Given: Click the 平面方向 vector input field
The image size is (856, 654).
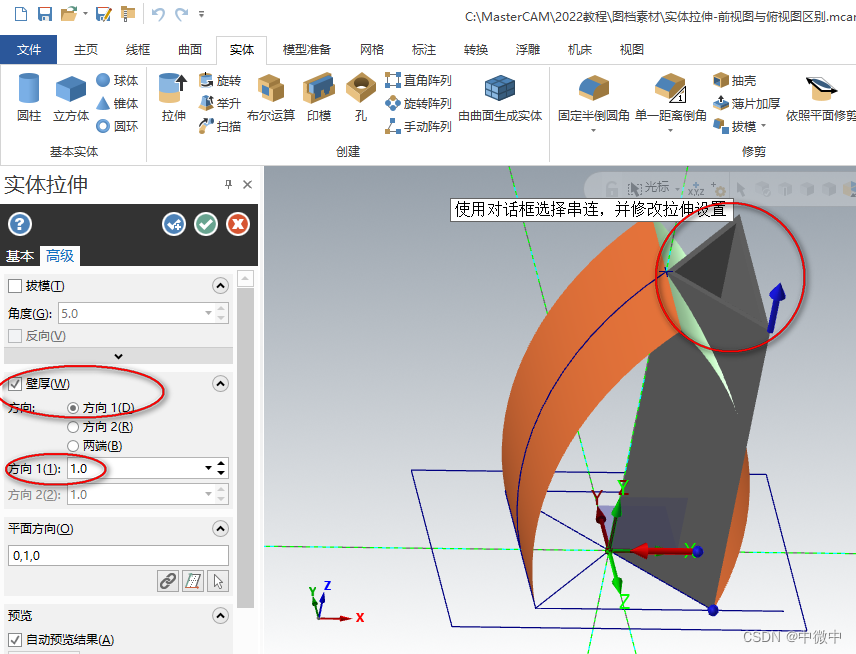Looking at the screenshot, I should 118,556.
